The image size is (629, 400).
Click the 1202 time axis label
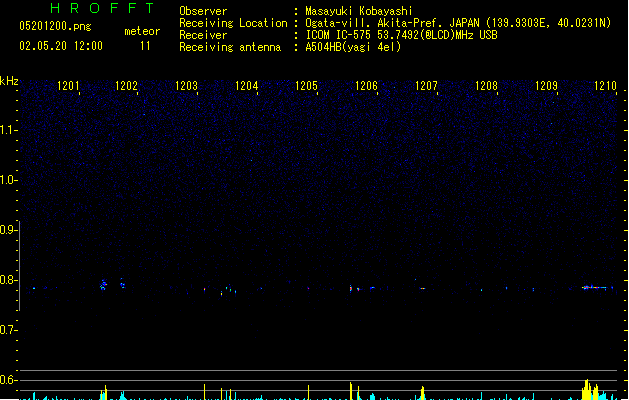point(126,86)
